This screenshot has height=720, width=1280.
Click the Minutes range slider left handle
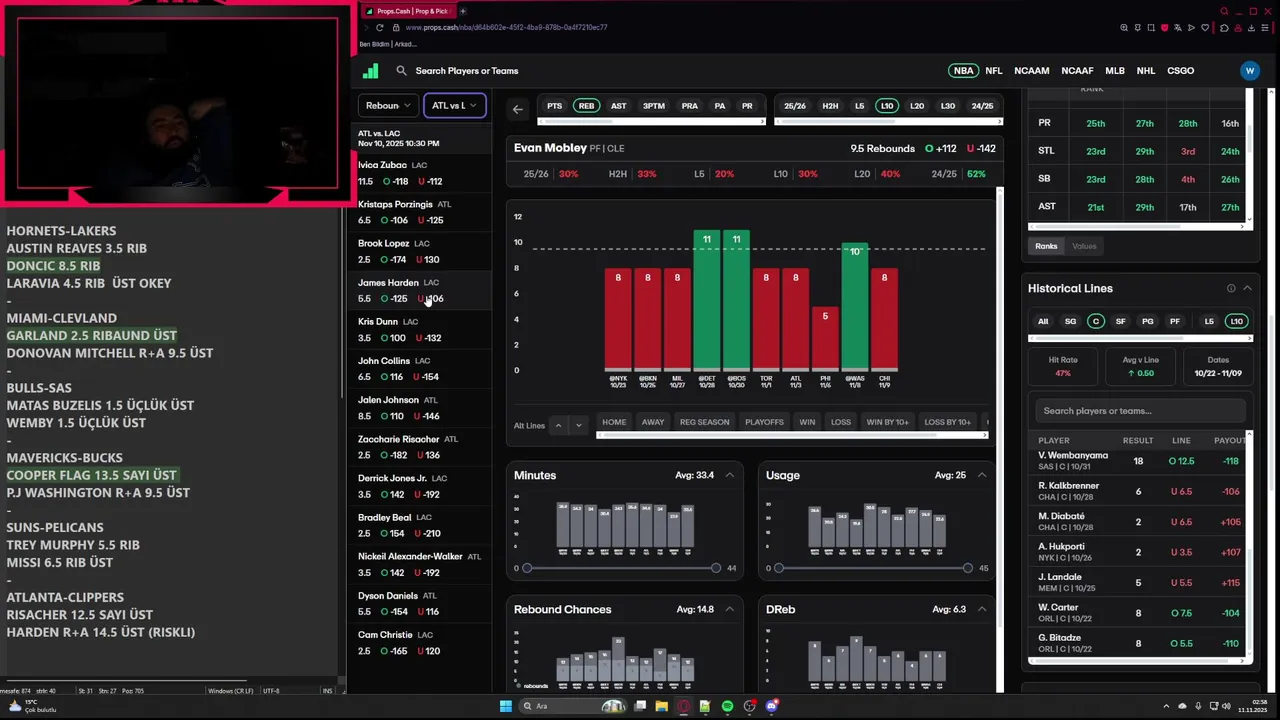coord(527,568)
